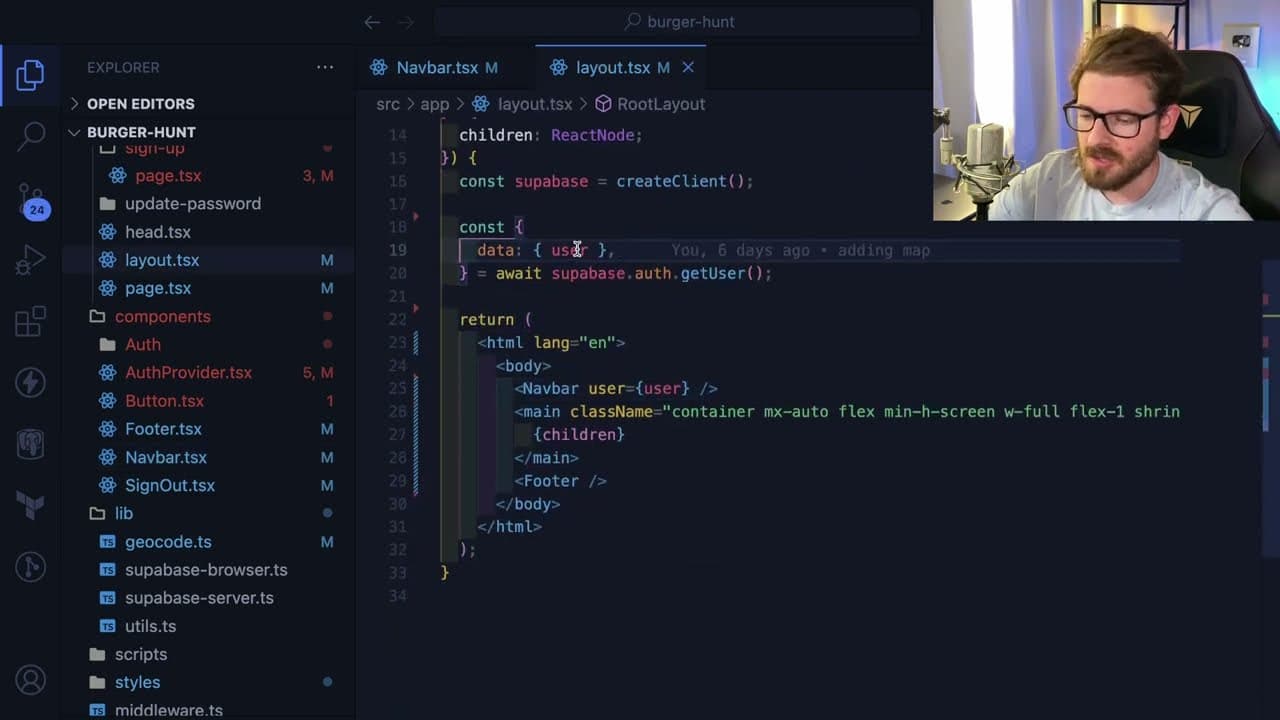Open the Explorer view in activity bar
Viewport: 1280px width, 720px height.
pos(31,75)
